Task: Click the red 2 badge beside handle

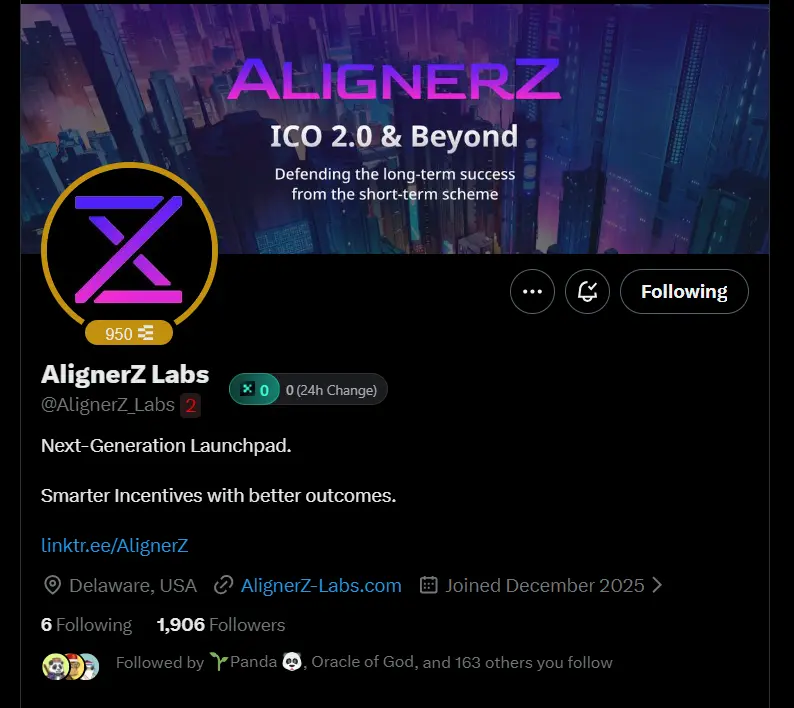Action: [x=190, y=405]
